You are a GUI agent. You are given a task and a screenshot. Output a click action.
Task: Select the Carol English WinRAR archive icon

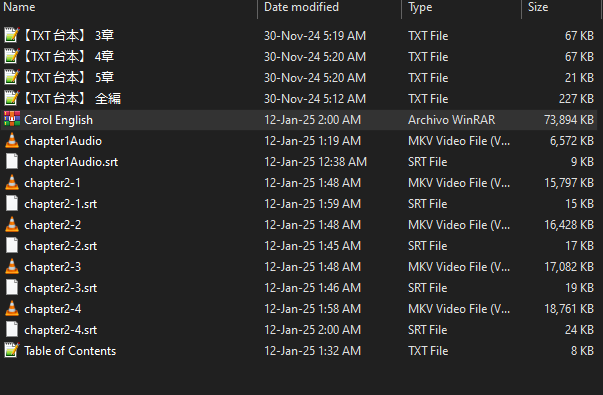click(12, 120)
